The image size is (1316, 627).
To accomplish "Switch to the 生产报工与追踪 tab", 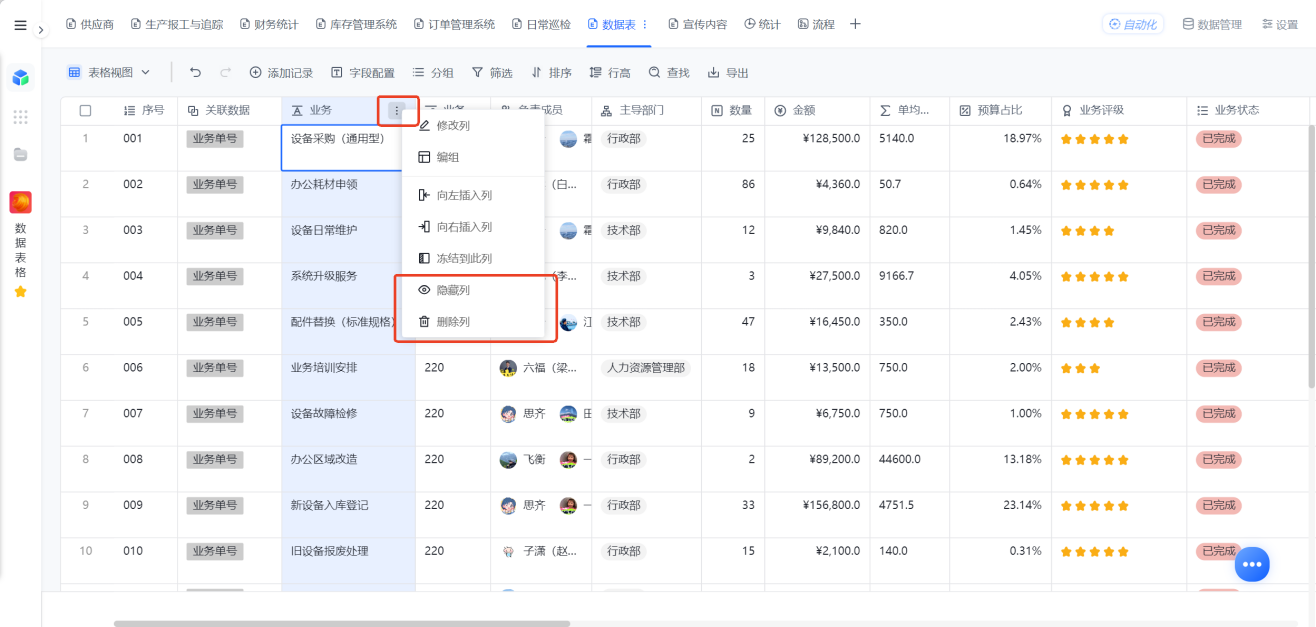I will click(177, 24).
